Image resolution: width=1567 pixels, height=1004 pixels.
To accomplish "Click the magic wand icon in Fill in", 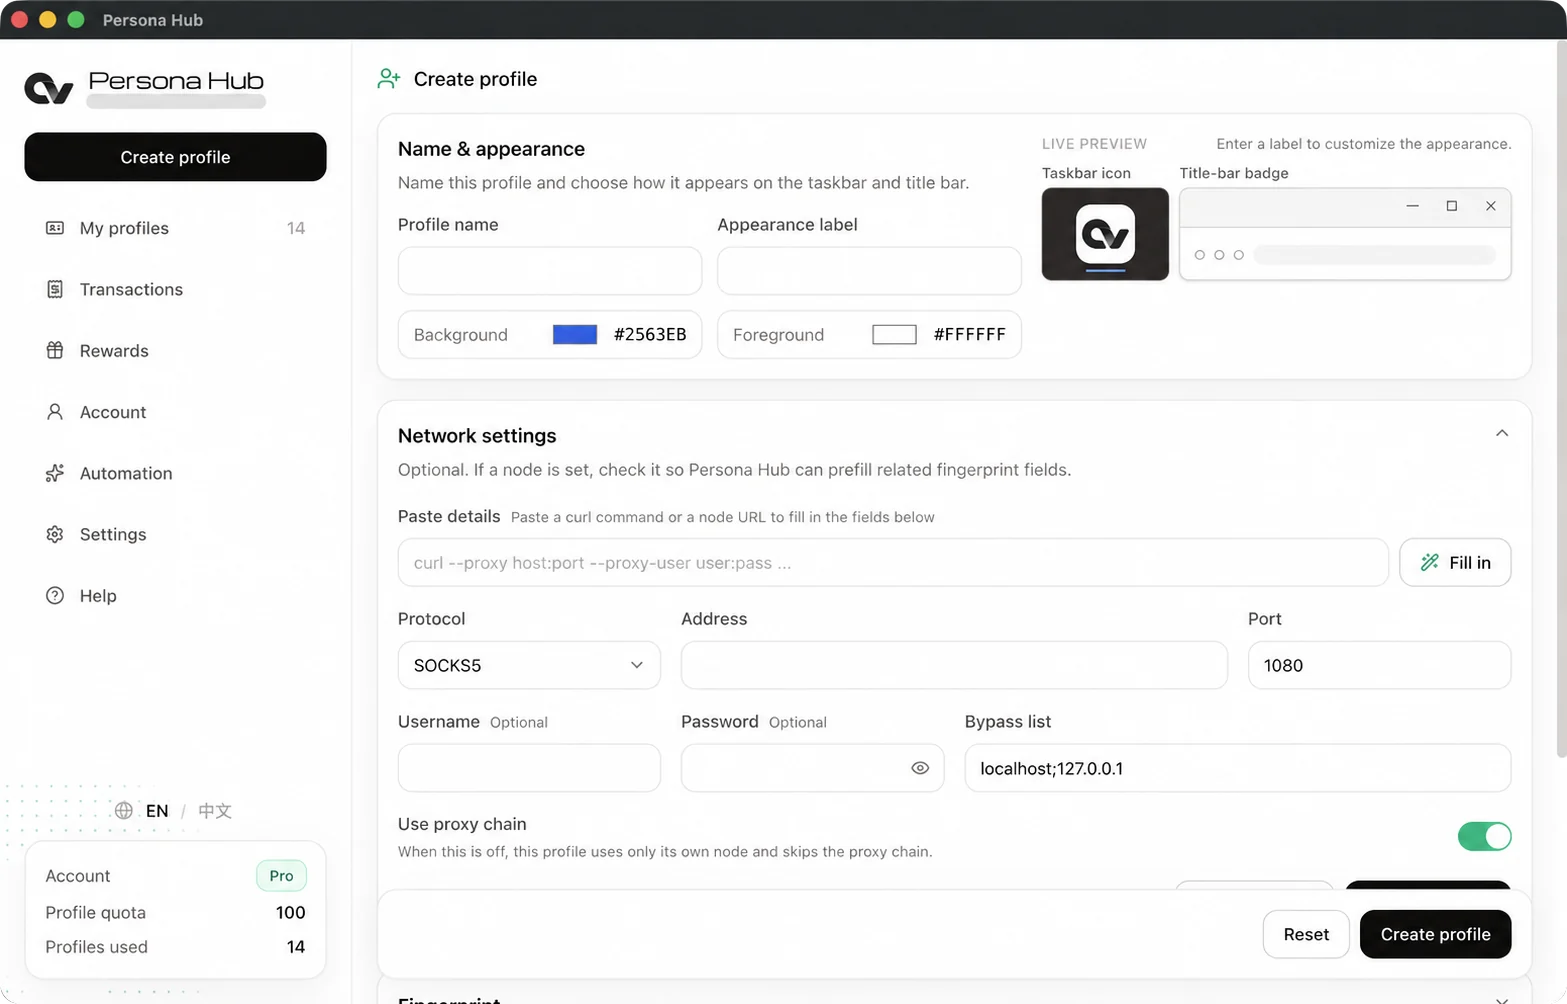I will [1430, 562].
